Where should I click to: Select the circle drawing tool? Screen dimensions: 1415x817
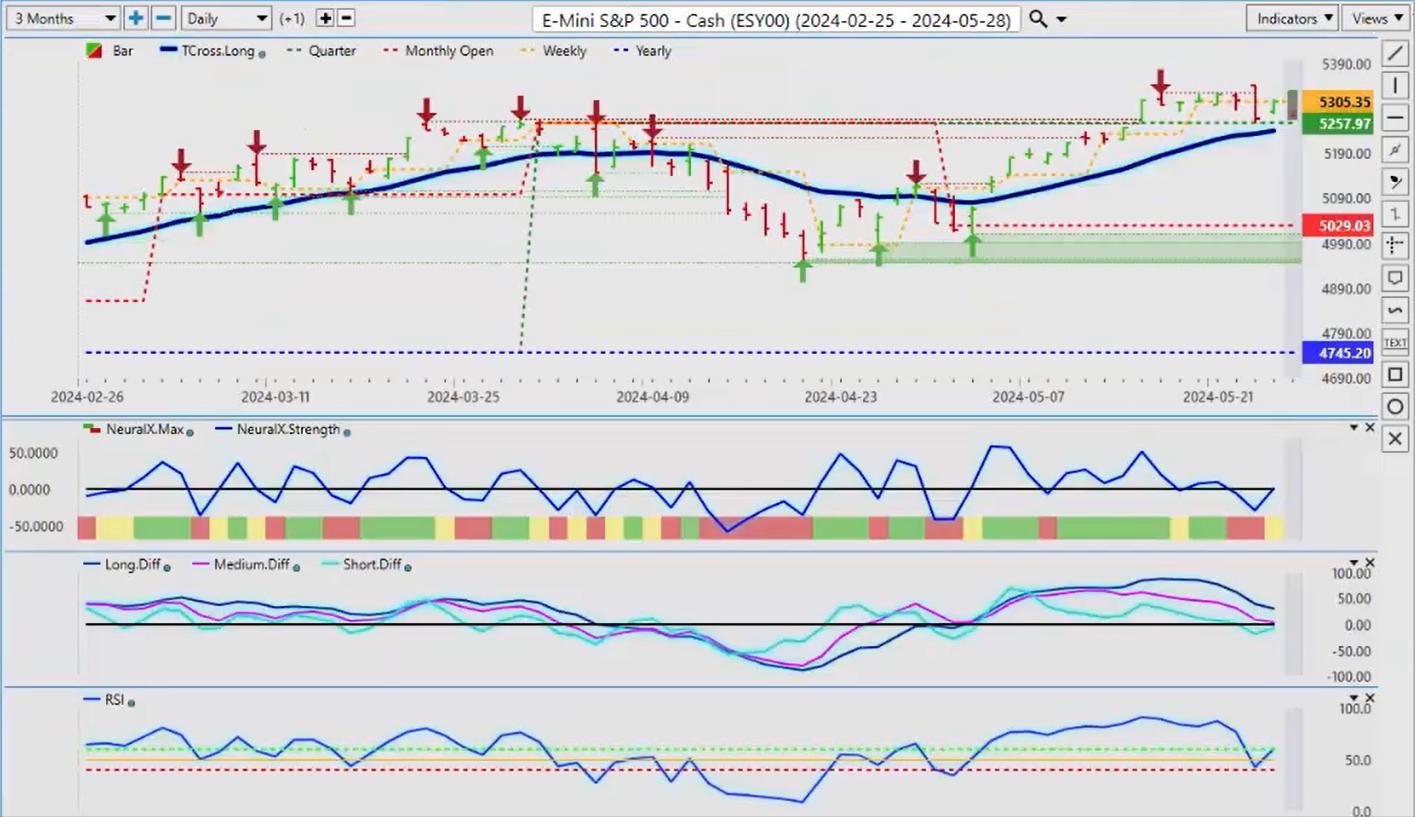click(x=1395, y=407)
